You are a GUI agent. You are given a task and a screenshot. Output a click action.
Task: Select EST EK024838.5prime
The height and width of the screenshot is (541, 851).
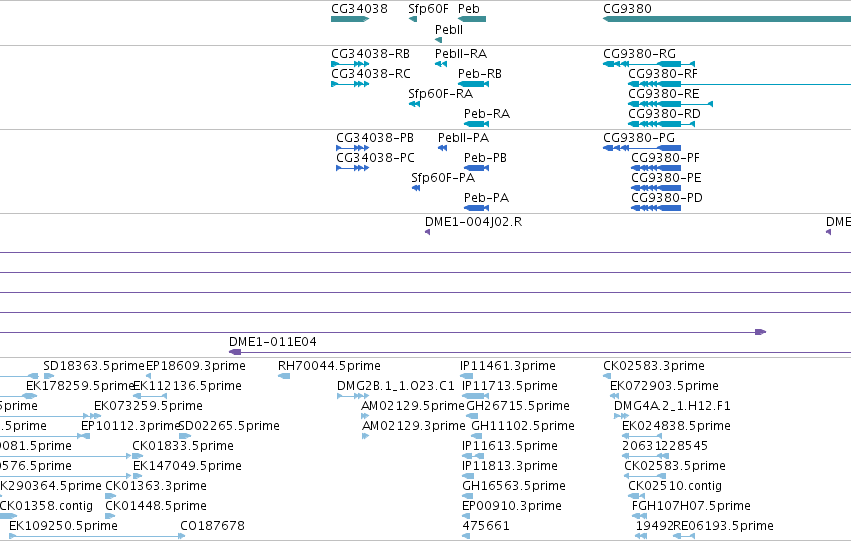tap(676, 427)
